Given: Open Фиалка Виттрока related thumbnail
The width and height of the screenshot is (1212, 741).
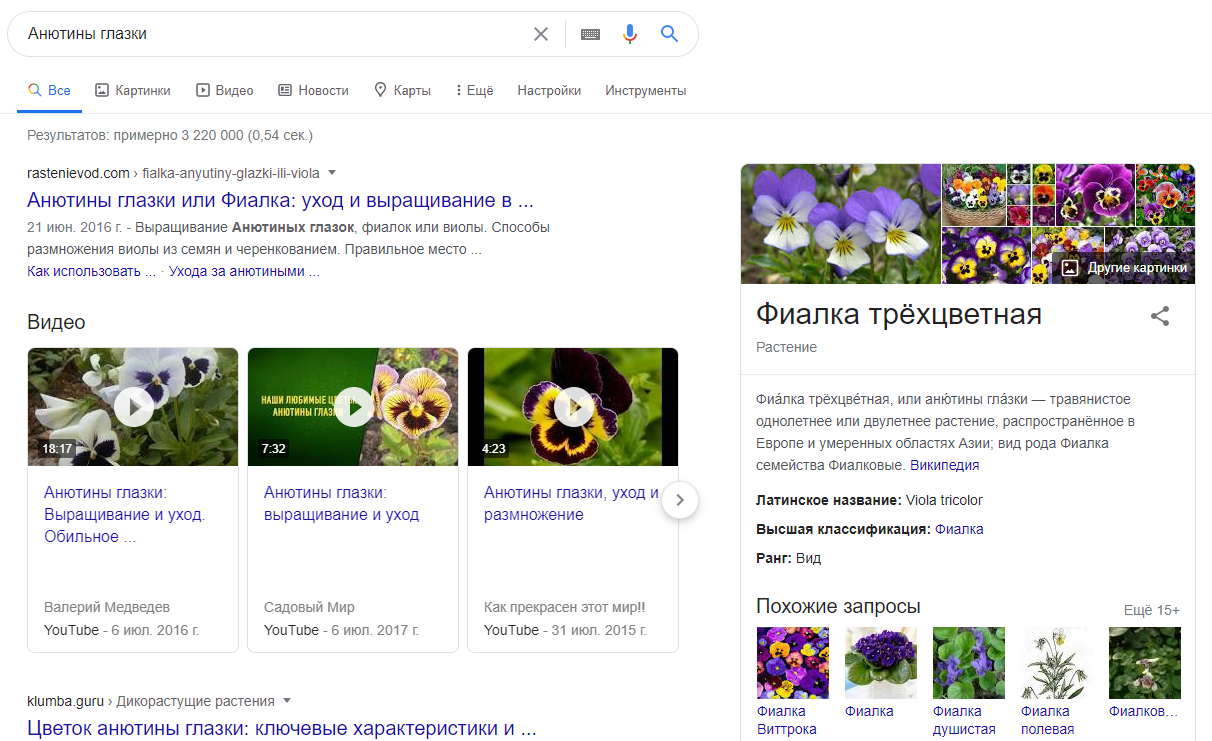Looking at the screenshot, I should [792, 662].
